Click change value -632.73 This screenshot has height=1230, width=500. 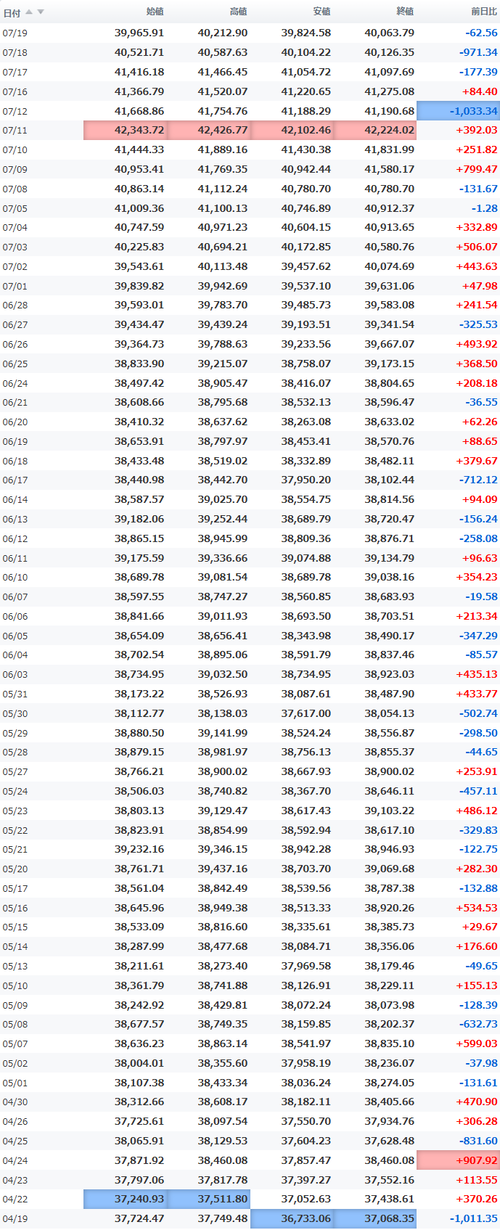477,1024
